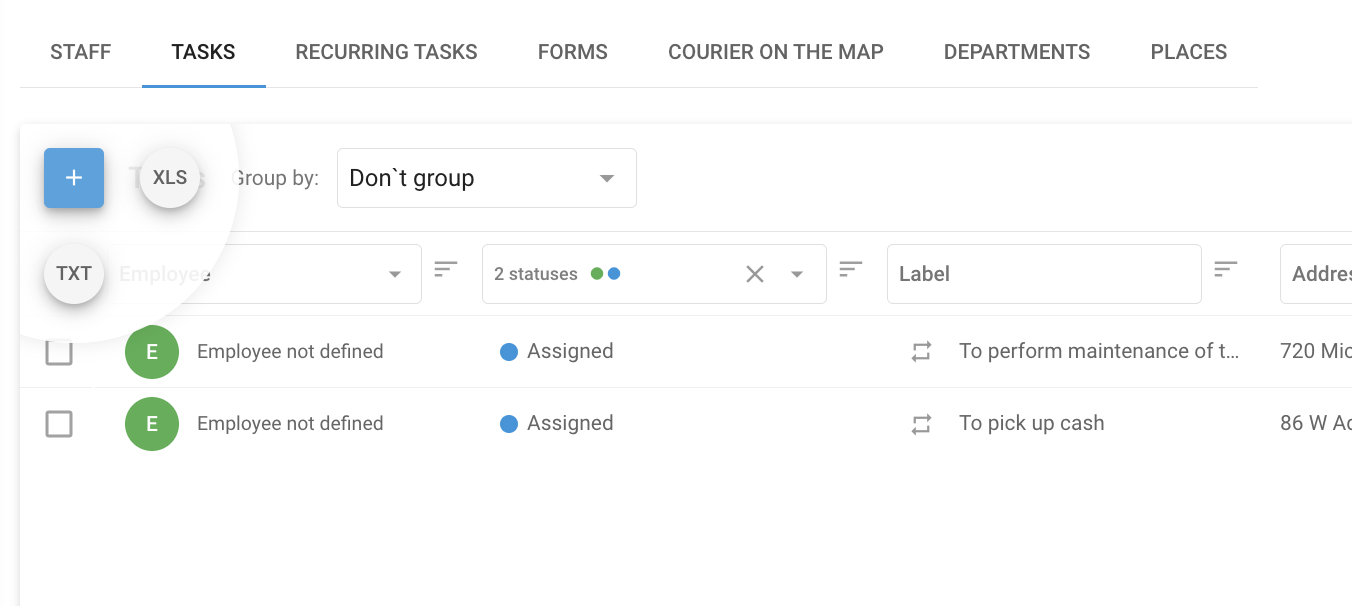
Task: Export tasks using the XLS button
Action: 170,178
